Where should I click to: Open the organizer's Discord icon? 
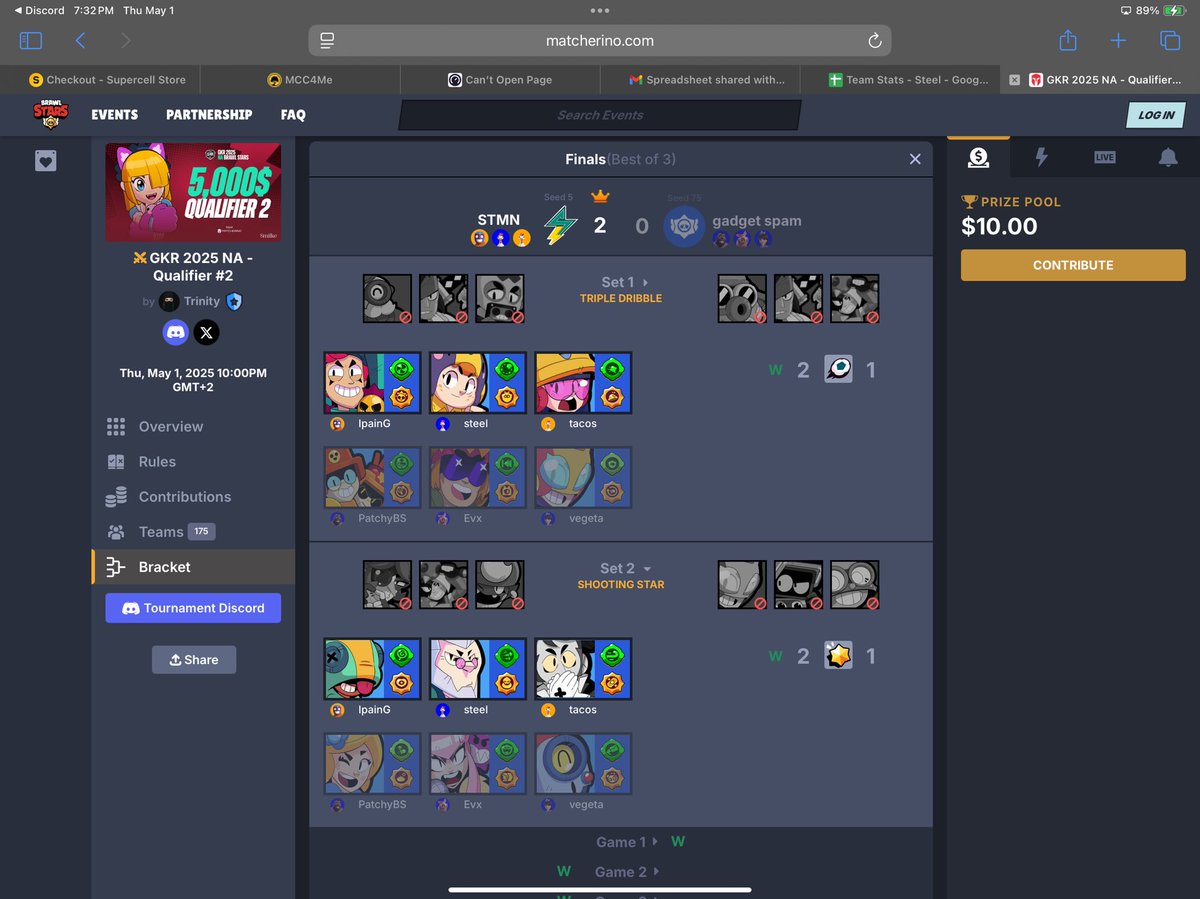(176, 333)
